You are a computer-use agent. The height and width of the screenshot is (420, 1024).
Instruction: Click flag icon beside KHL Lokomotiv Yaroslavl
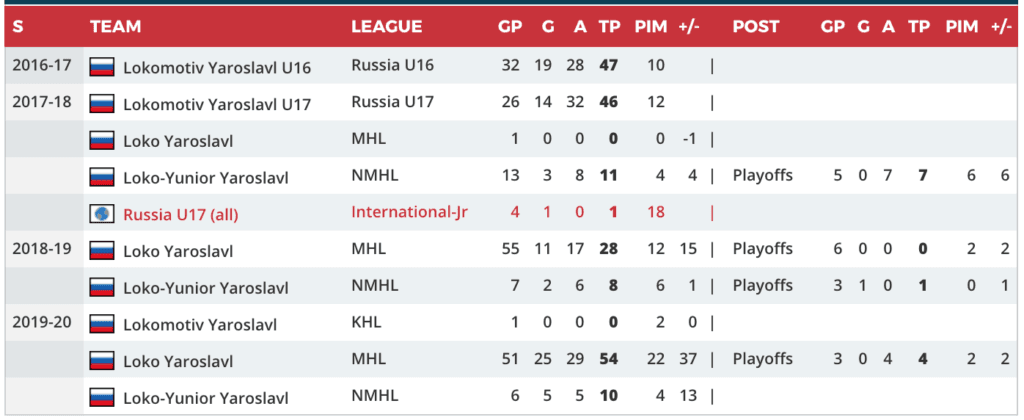(x=102, y=324)
